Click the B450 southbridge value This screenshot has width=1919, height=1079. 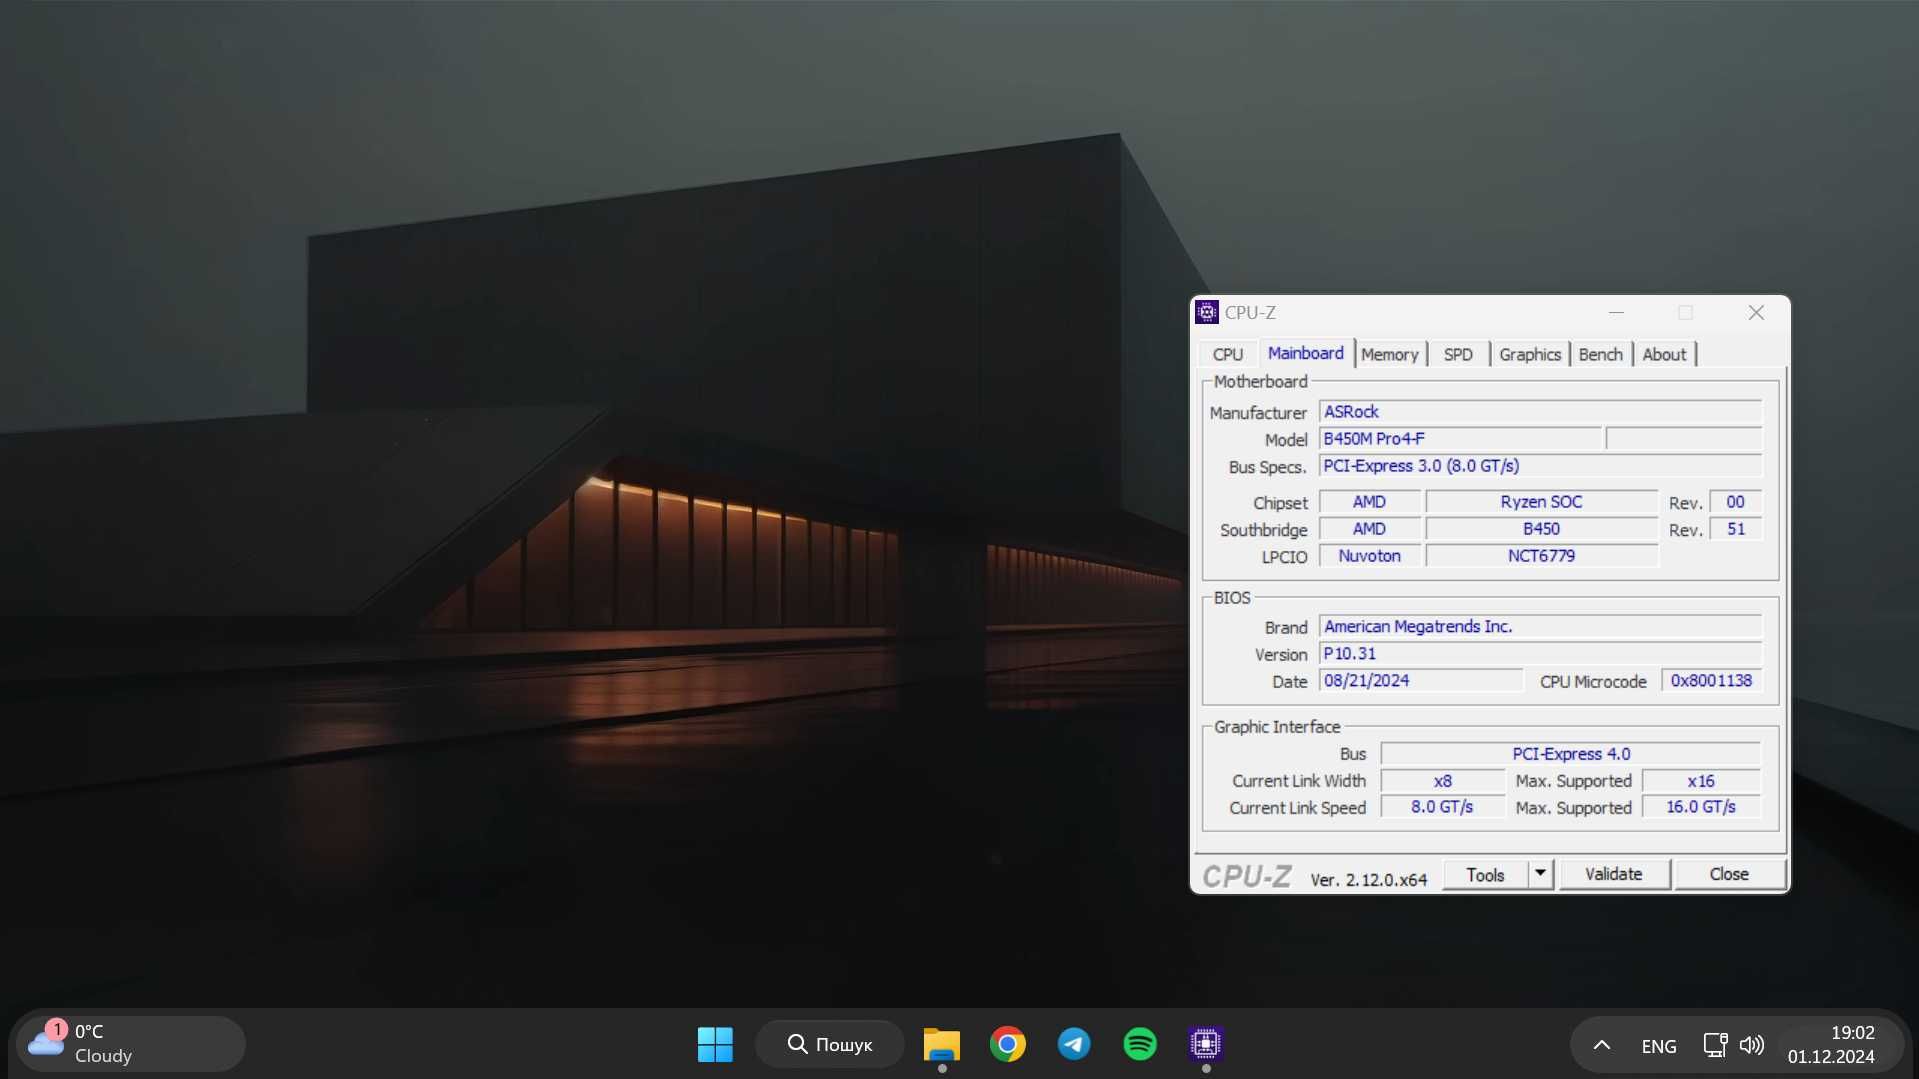click(x=1541, y=529)
